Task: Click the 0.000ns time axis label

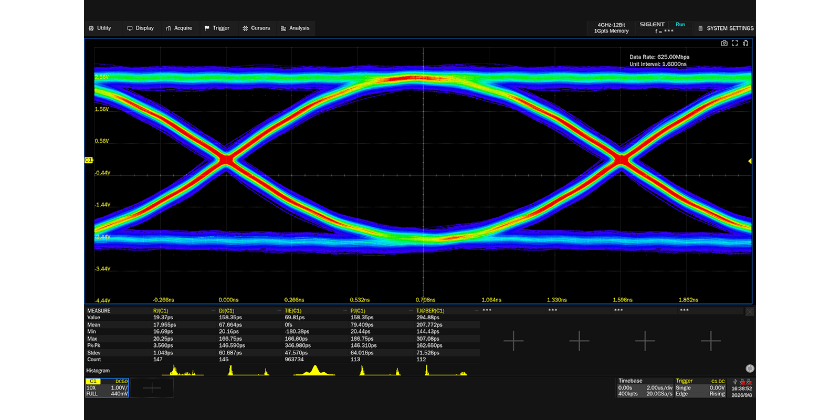Action: click(227, 300)
